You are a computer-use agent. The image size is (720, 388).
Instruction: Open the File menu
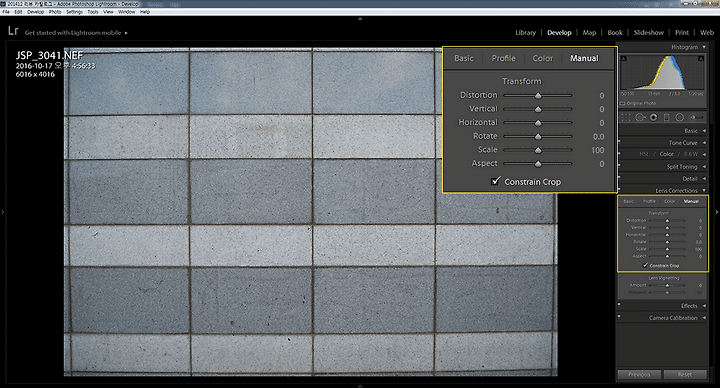coord(6,12)
